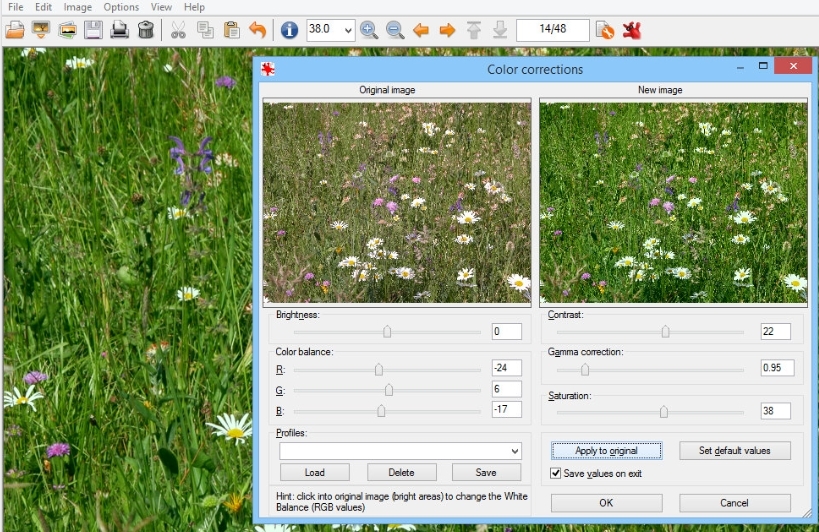The image size is (819, 532).
Task: Click the R color balance slider handle
Action: coord(379,370)
